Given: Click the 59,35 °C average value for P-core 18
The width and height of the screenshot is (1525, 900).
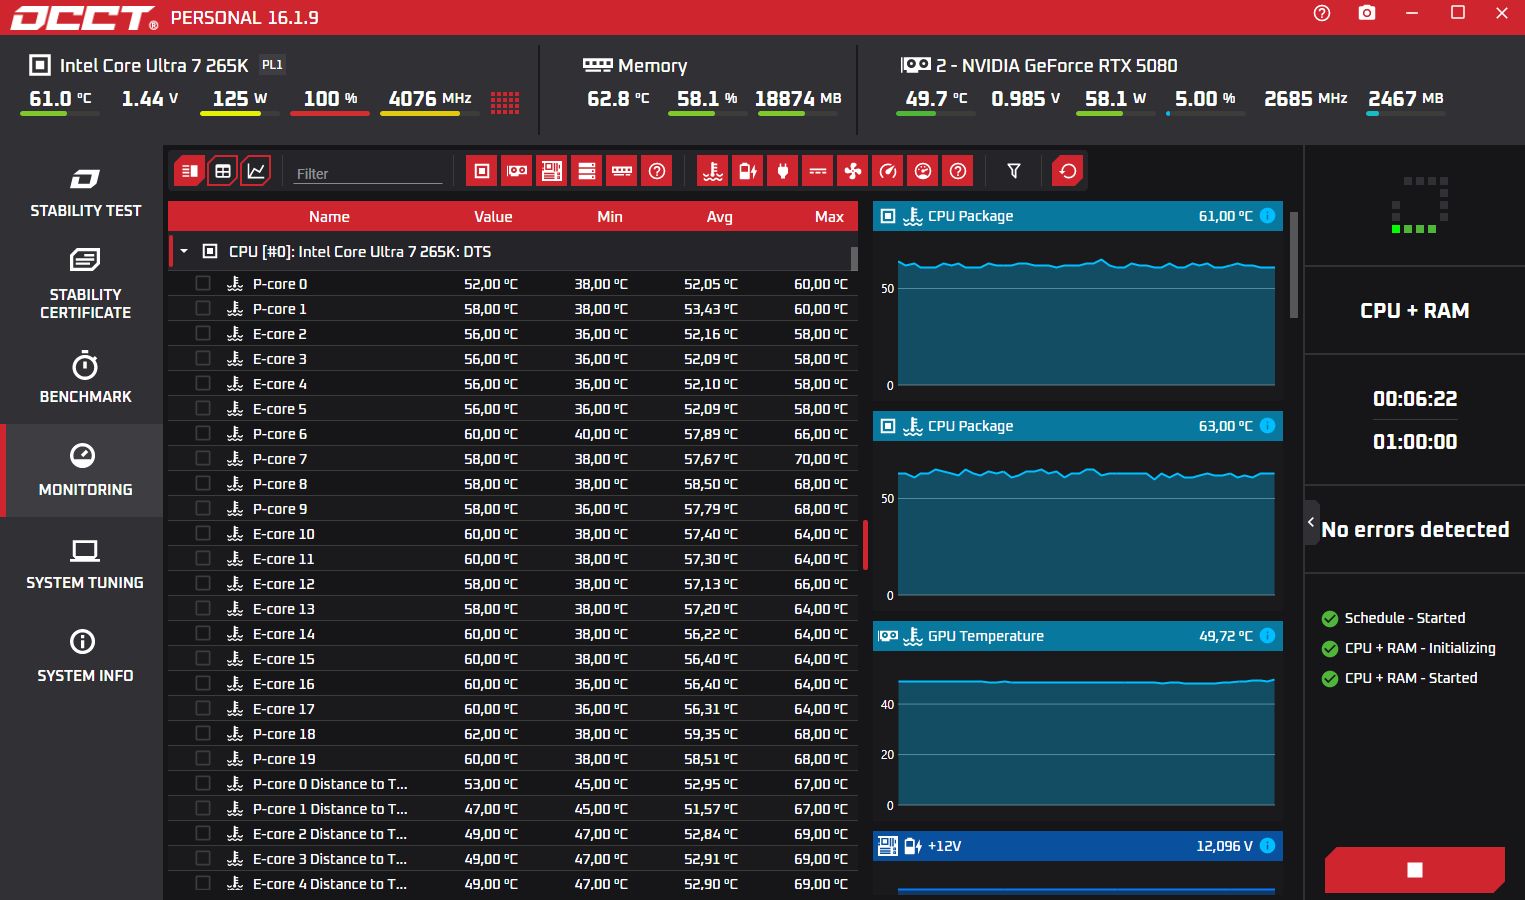Looking at the screenshot, I should point(710,734).
